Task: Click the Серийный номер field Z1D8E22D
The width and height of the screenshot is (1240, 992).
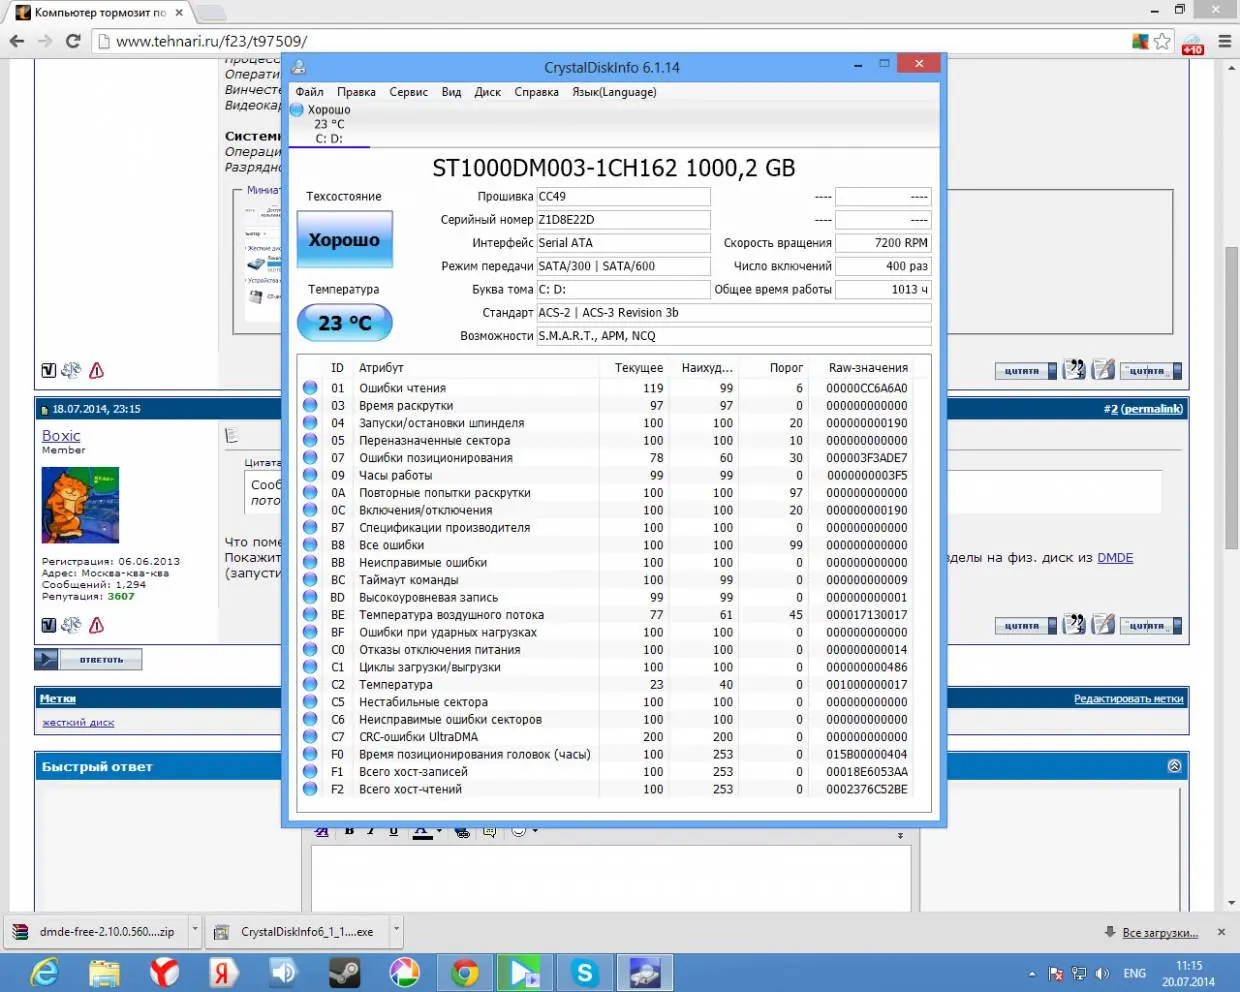Action: click(623, 220)
